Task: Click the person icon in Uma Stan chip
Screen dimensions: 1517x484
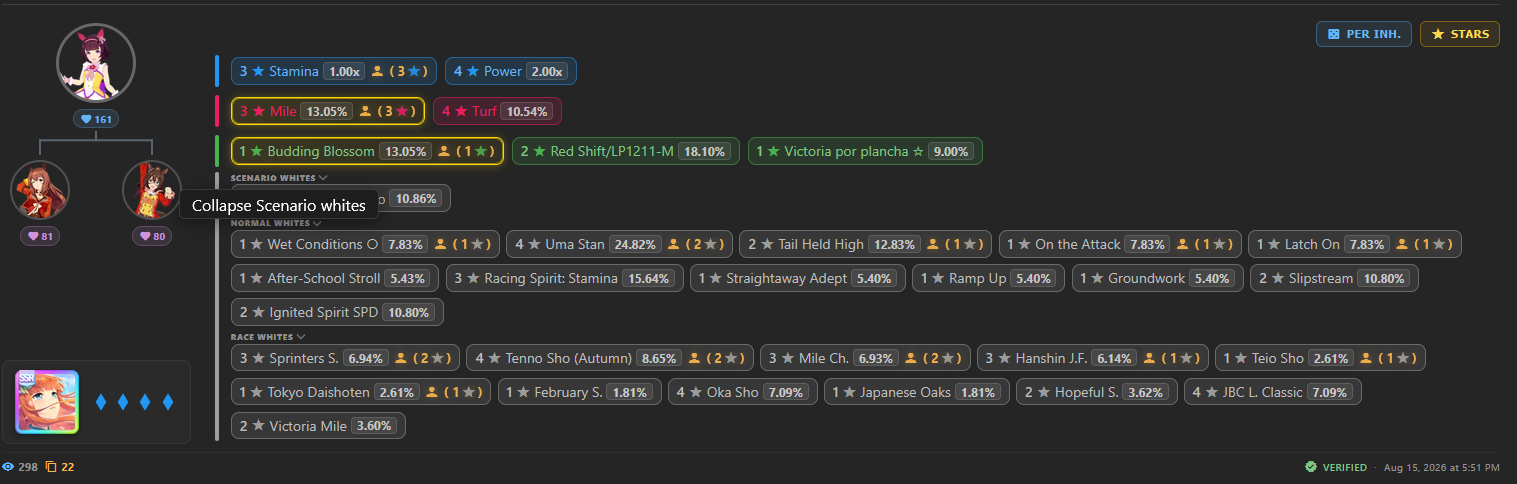Action: 674,244
